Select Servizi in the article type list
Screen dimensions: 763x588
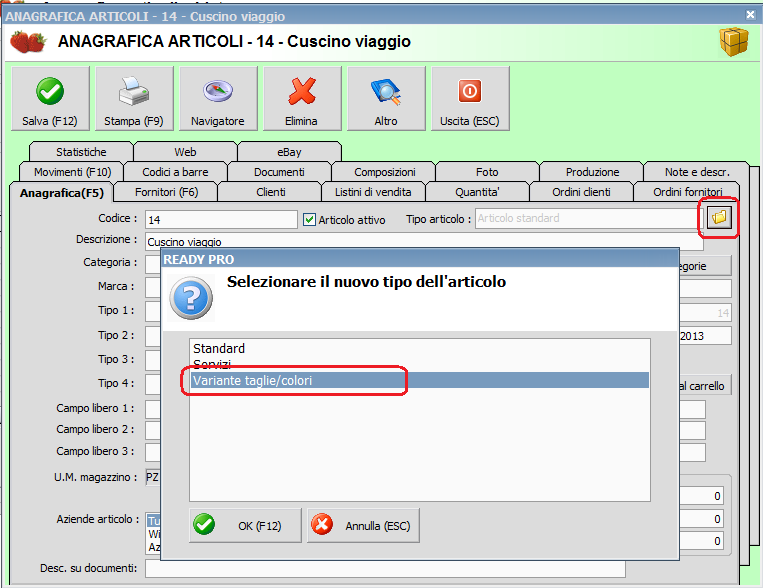(419, 365)
